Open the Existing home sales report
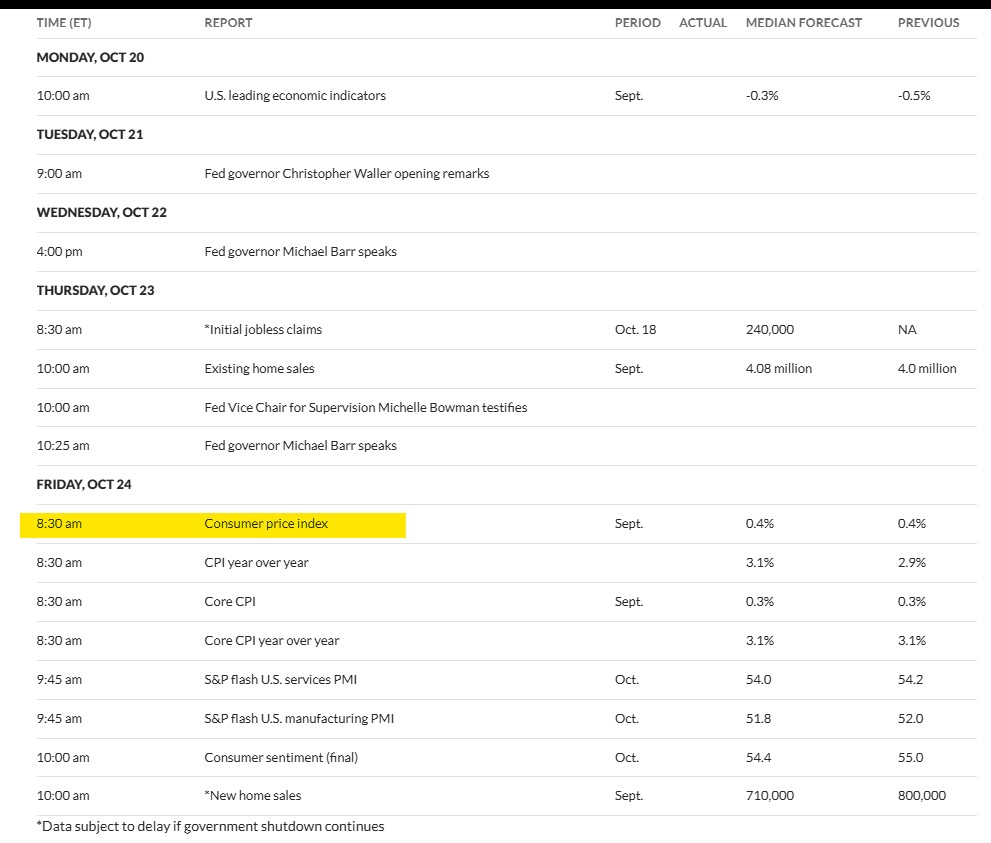 click(x=259, y=369)
